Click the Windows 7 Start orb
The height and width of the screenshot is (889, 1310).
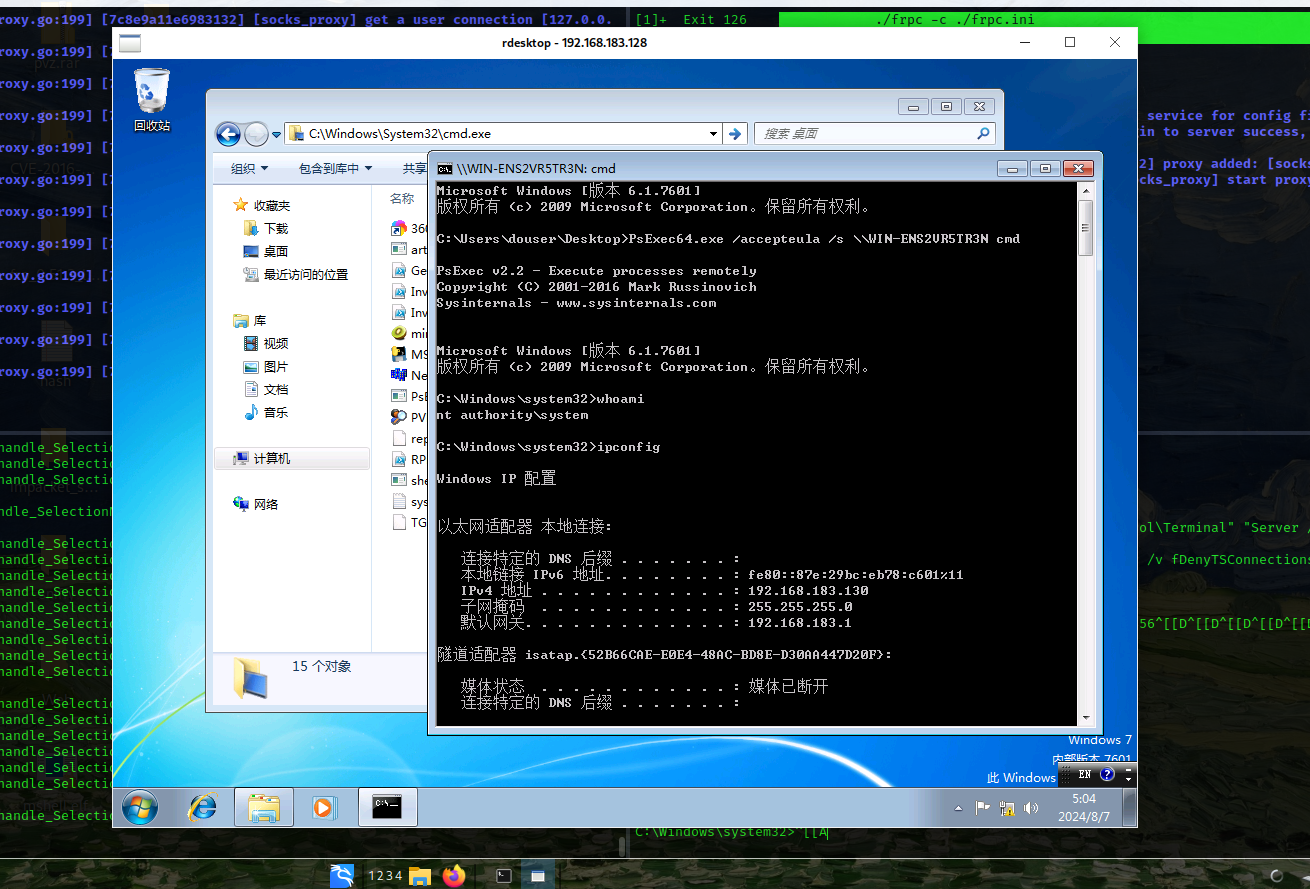139,806
